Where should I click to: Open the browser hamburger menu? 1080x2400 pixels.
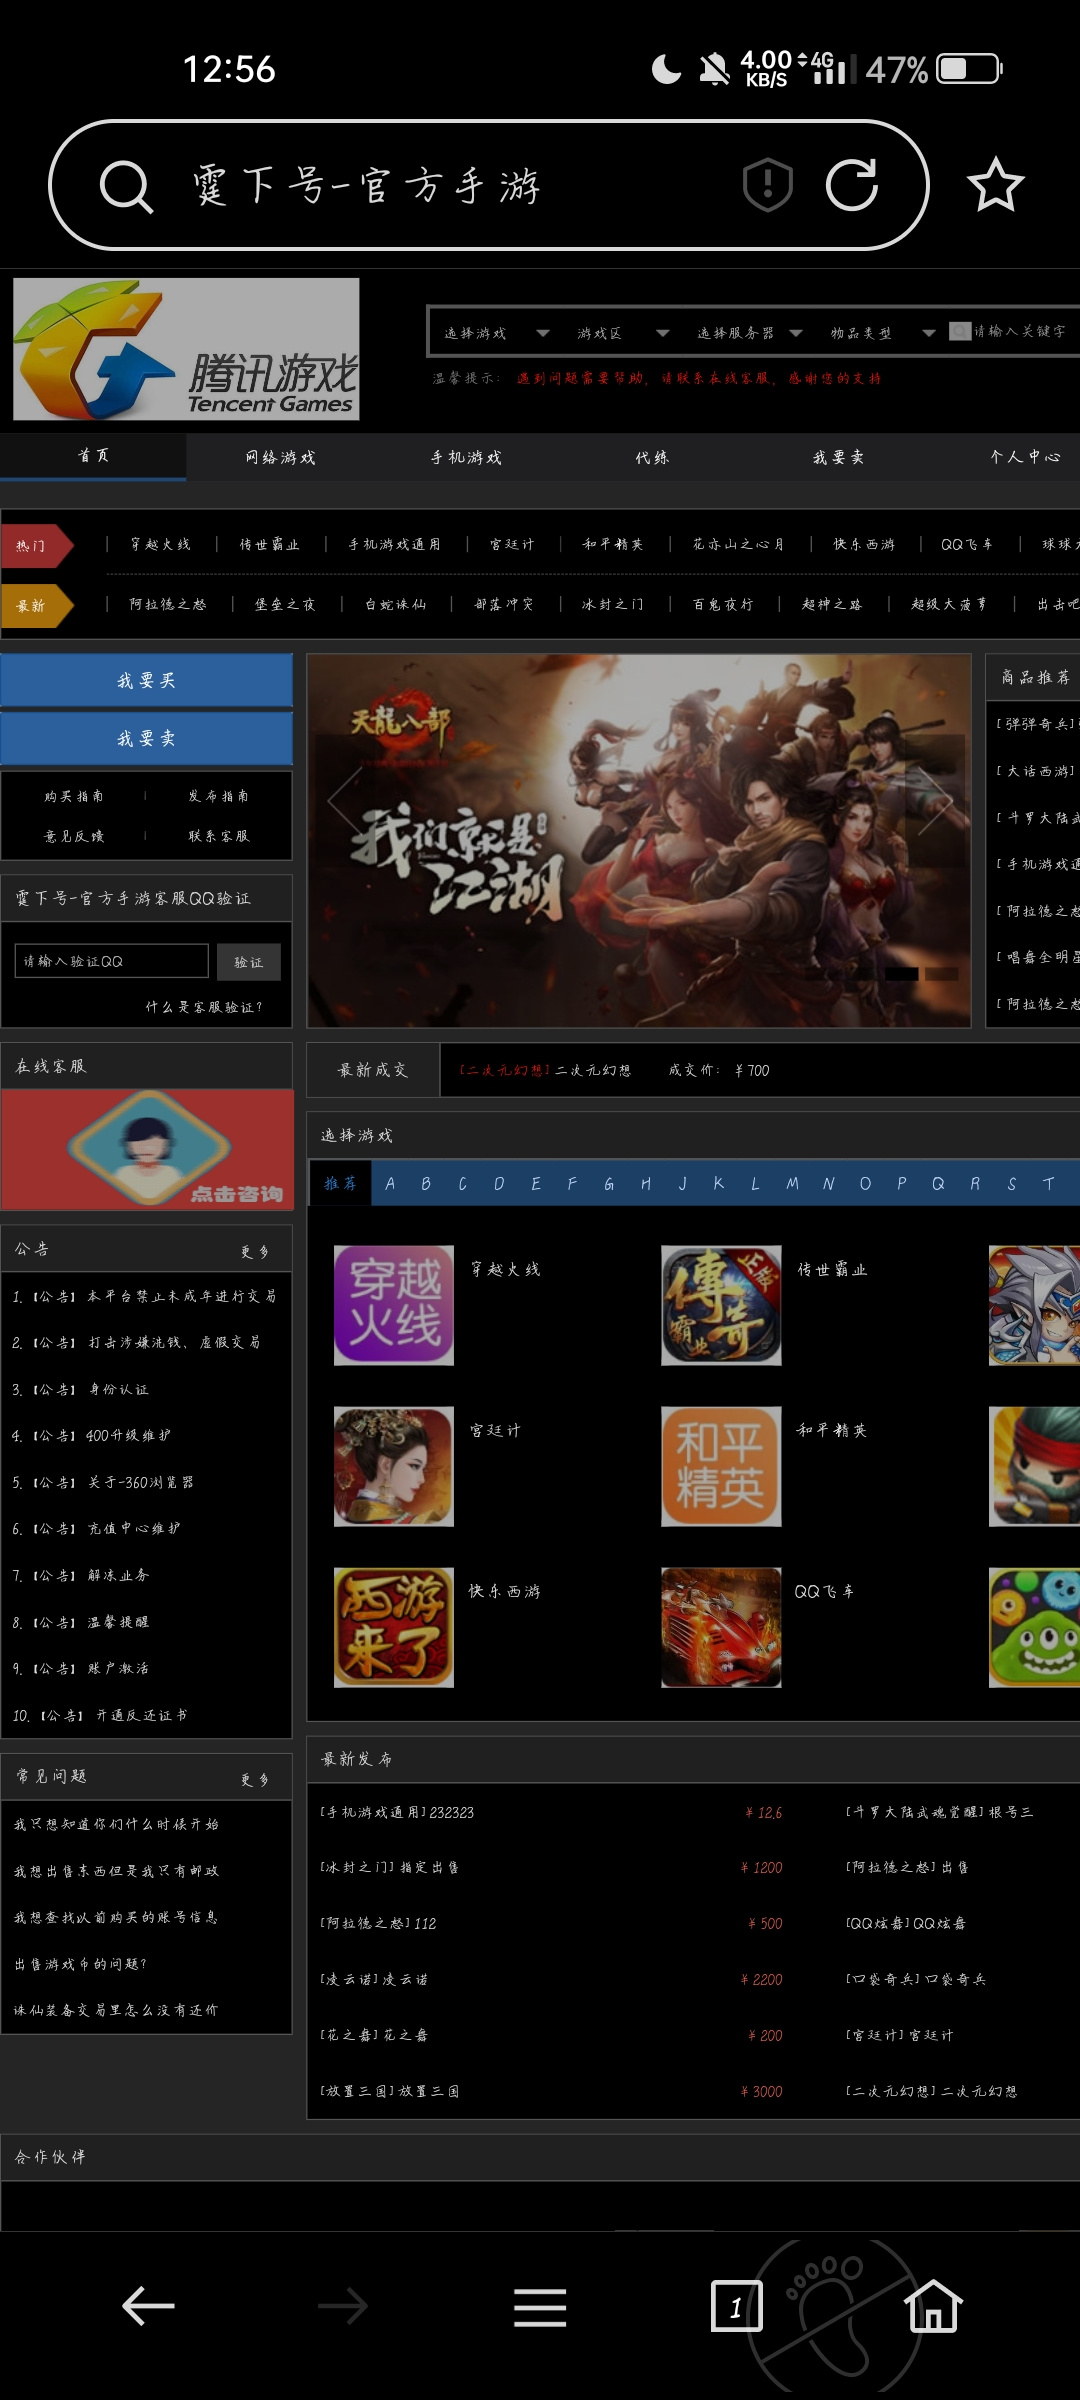(x=540, y=2307)
